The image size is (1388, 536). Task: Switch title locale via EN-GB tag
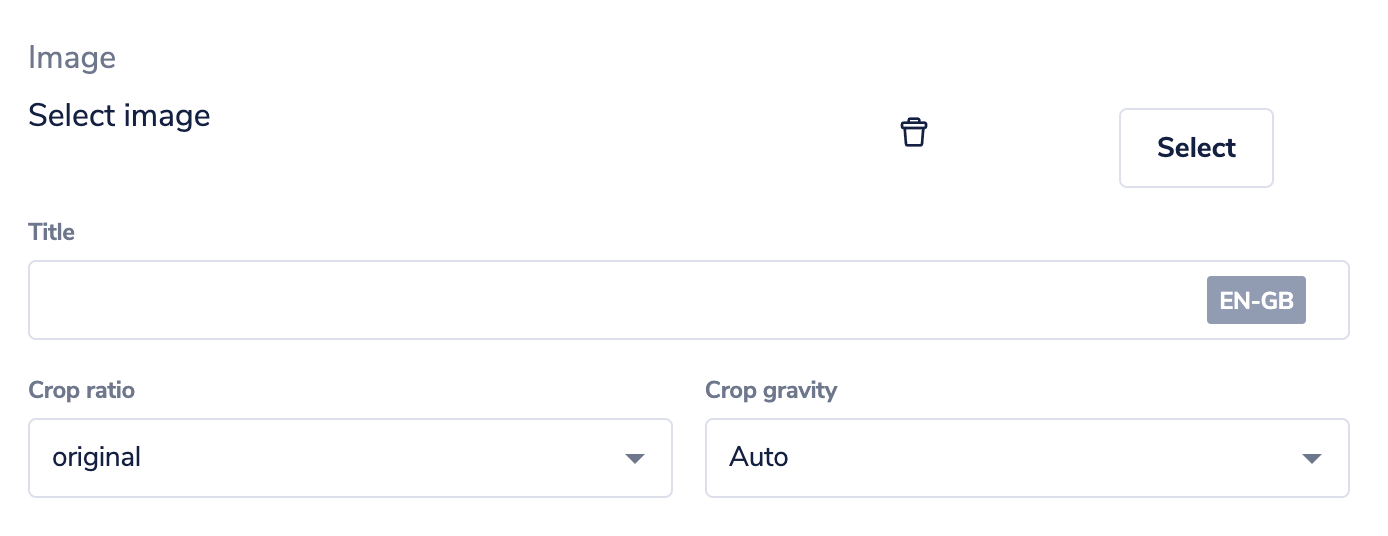click(x=1256, y=301)
